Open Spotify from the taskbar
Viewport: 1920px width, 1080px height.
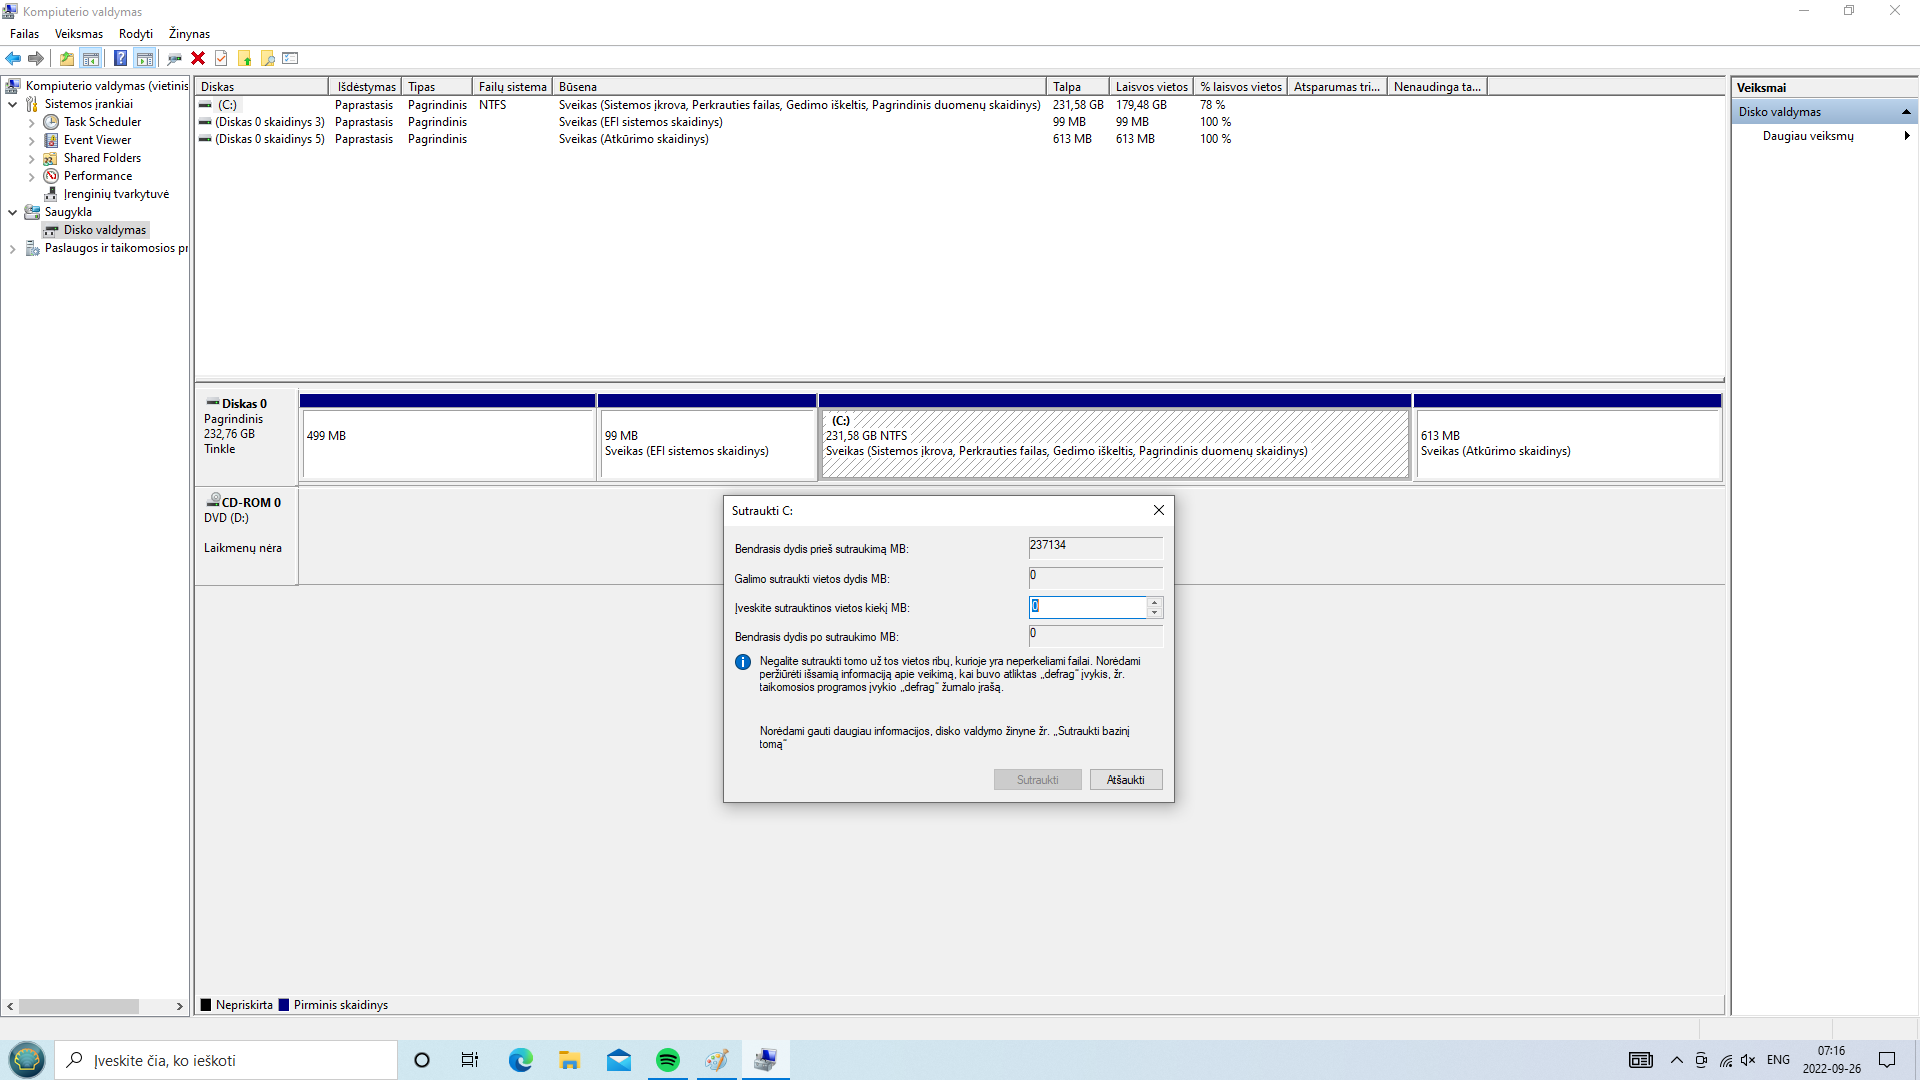667,1060
